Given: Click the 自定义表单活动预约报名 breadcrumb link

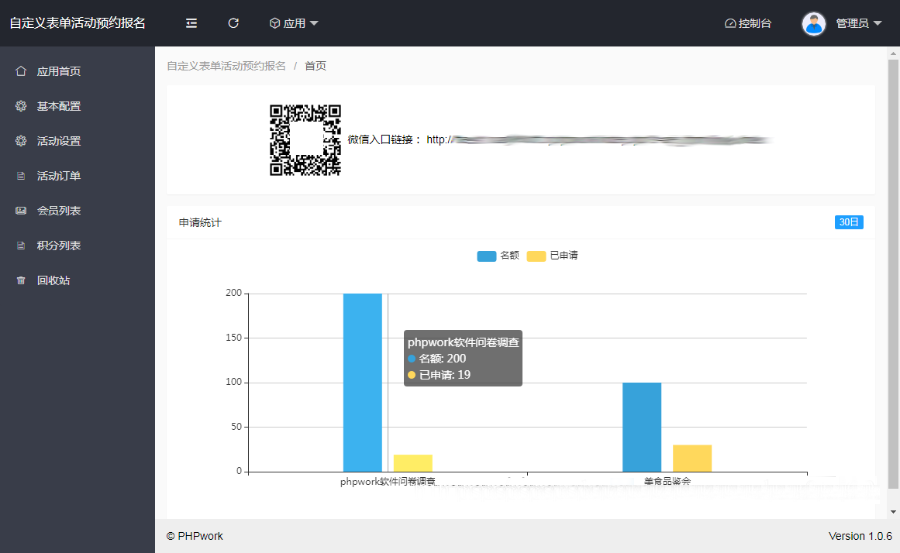Looking at the screenshot, I should tap(226, 66).
